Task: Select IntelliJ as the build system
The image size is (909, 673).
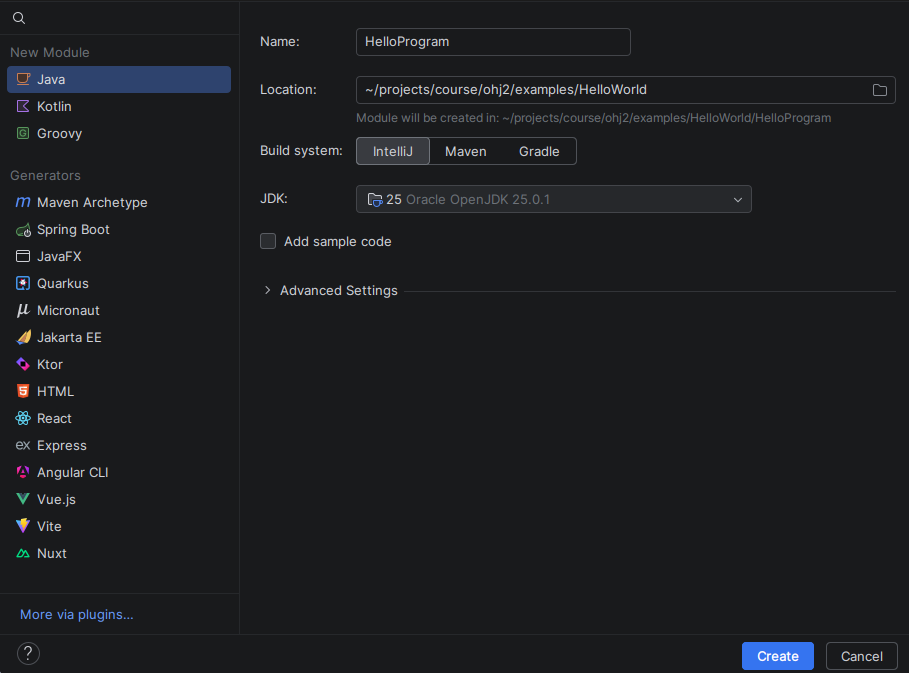Action: click(393, 151)
